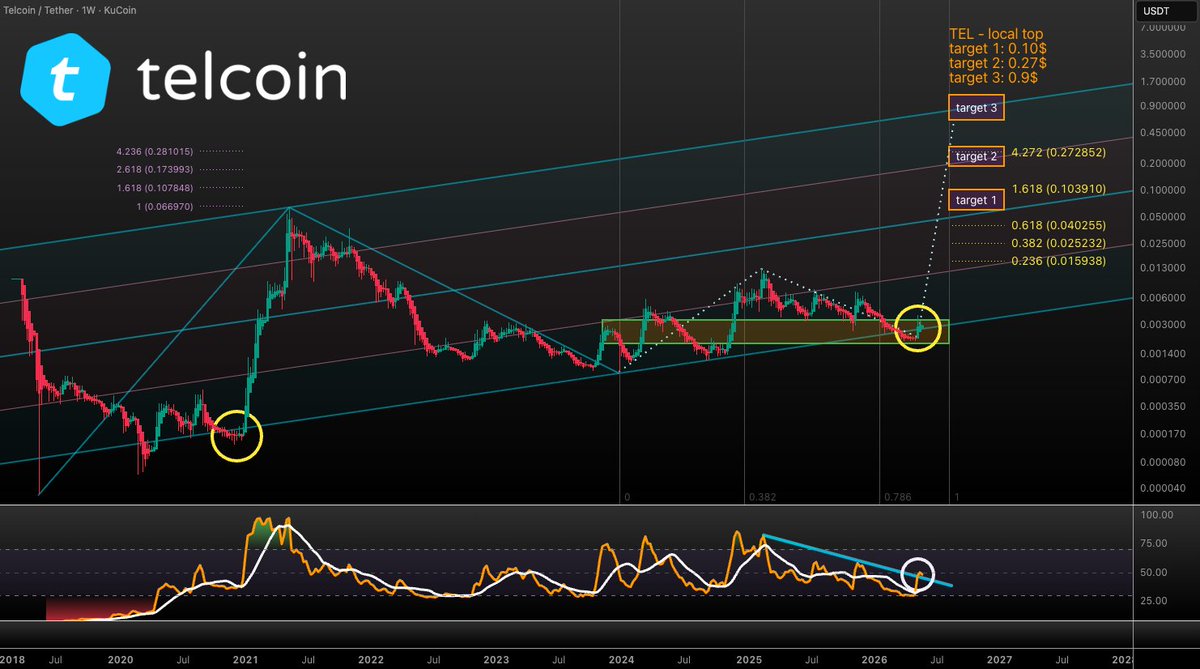The width and height of the screenshot is (1200, 669).
Task: Click the 0.001400 price axis label
Action: click(1161, 354)
